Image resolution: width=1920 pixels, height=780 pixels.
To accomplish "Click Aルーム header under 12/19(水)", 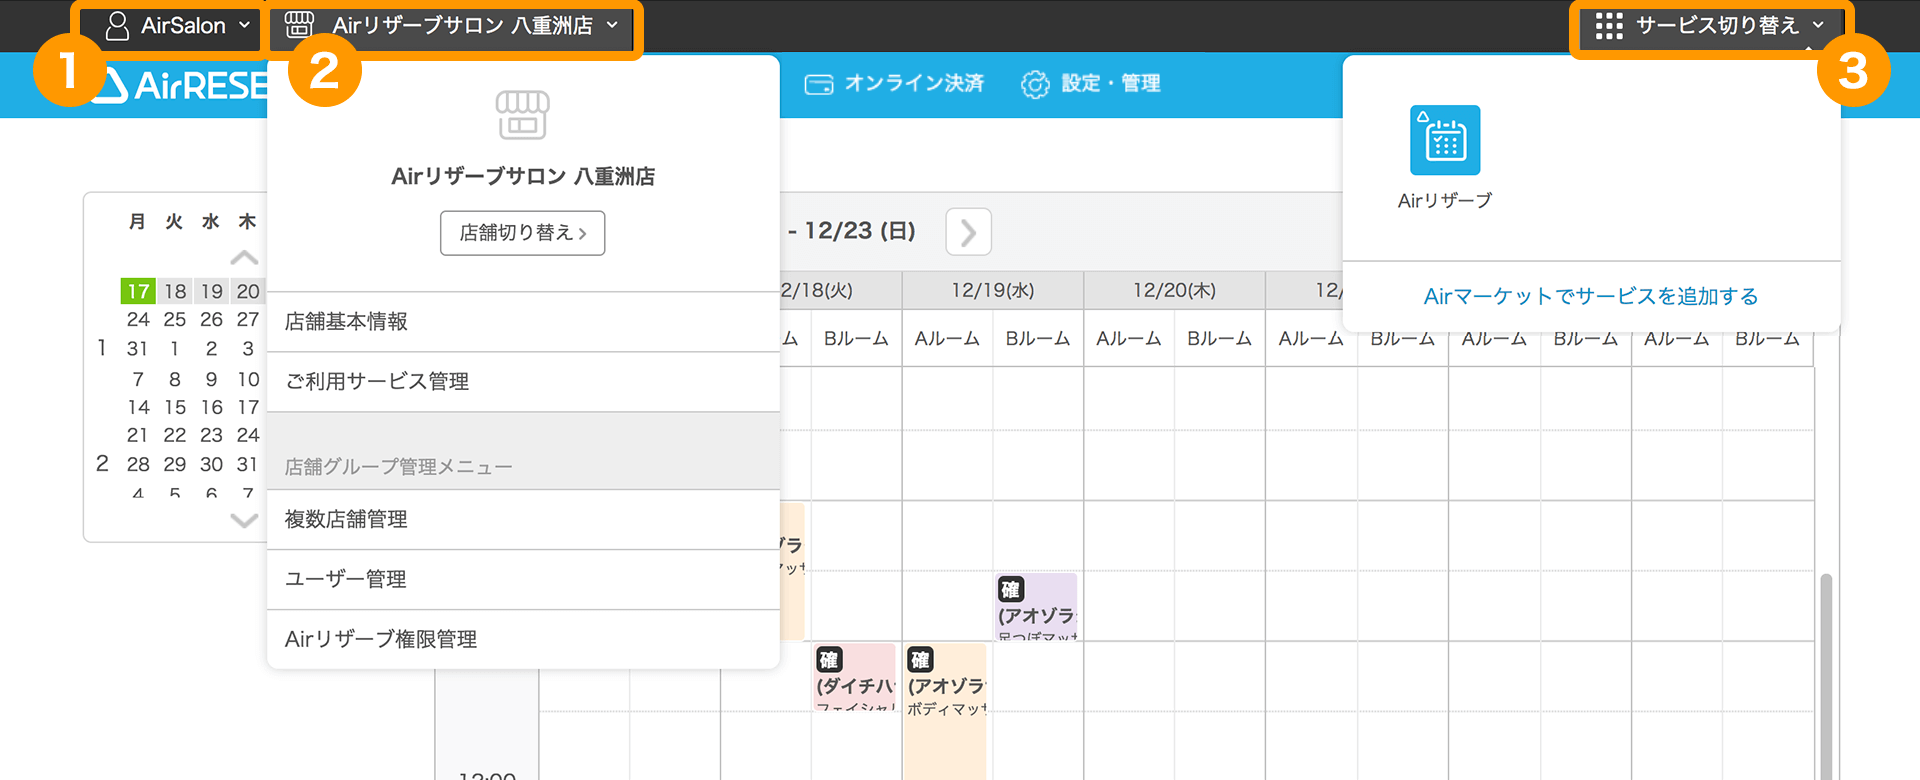I will [947, 339].
